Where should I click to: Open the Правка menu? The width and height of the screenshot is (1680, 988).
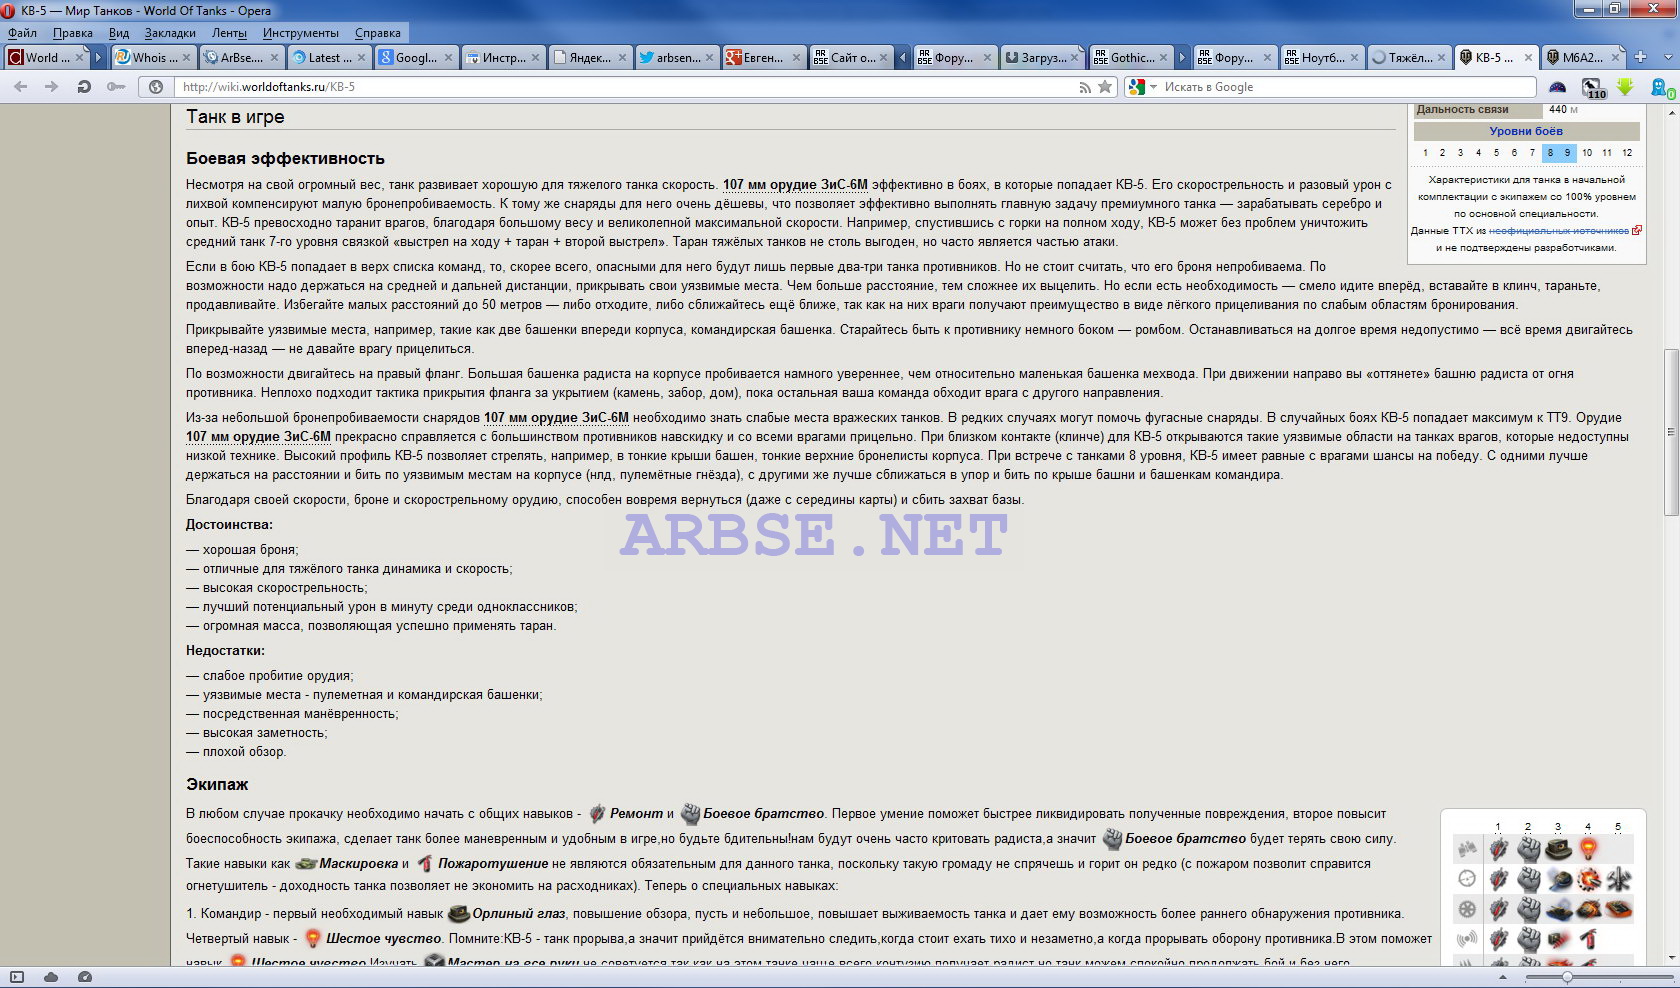pyautogui.click(x=73, y=33)
